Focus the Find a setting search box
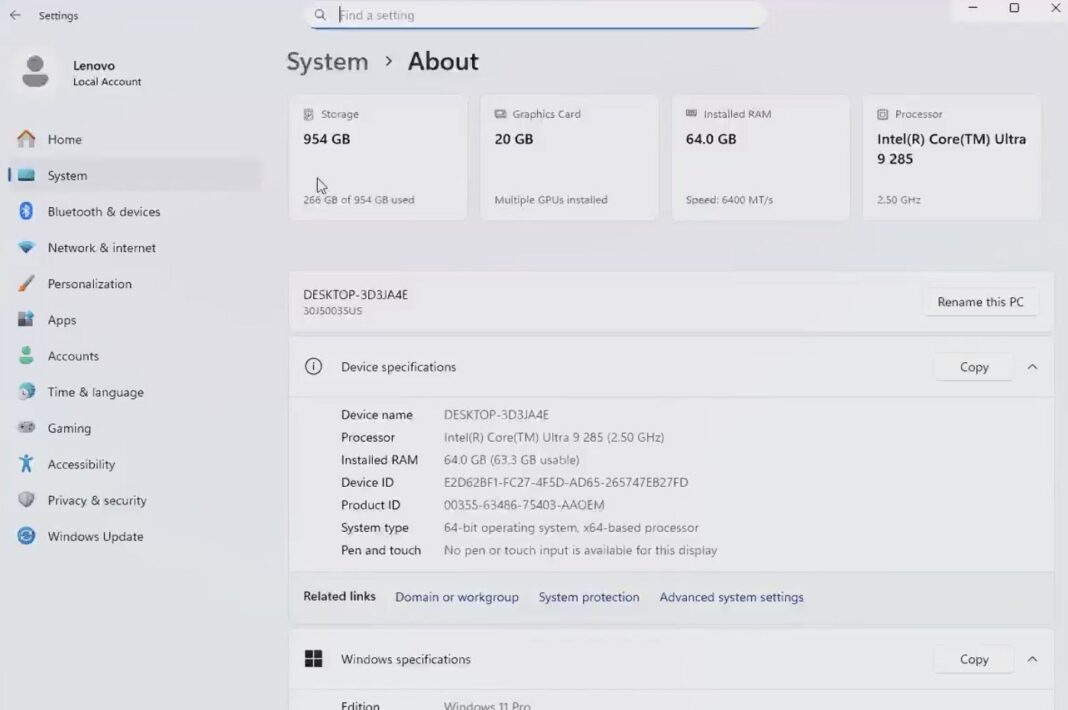Image resolution: width=1068 pixels, height=710 pixels. tap(535, 15)
